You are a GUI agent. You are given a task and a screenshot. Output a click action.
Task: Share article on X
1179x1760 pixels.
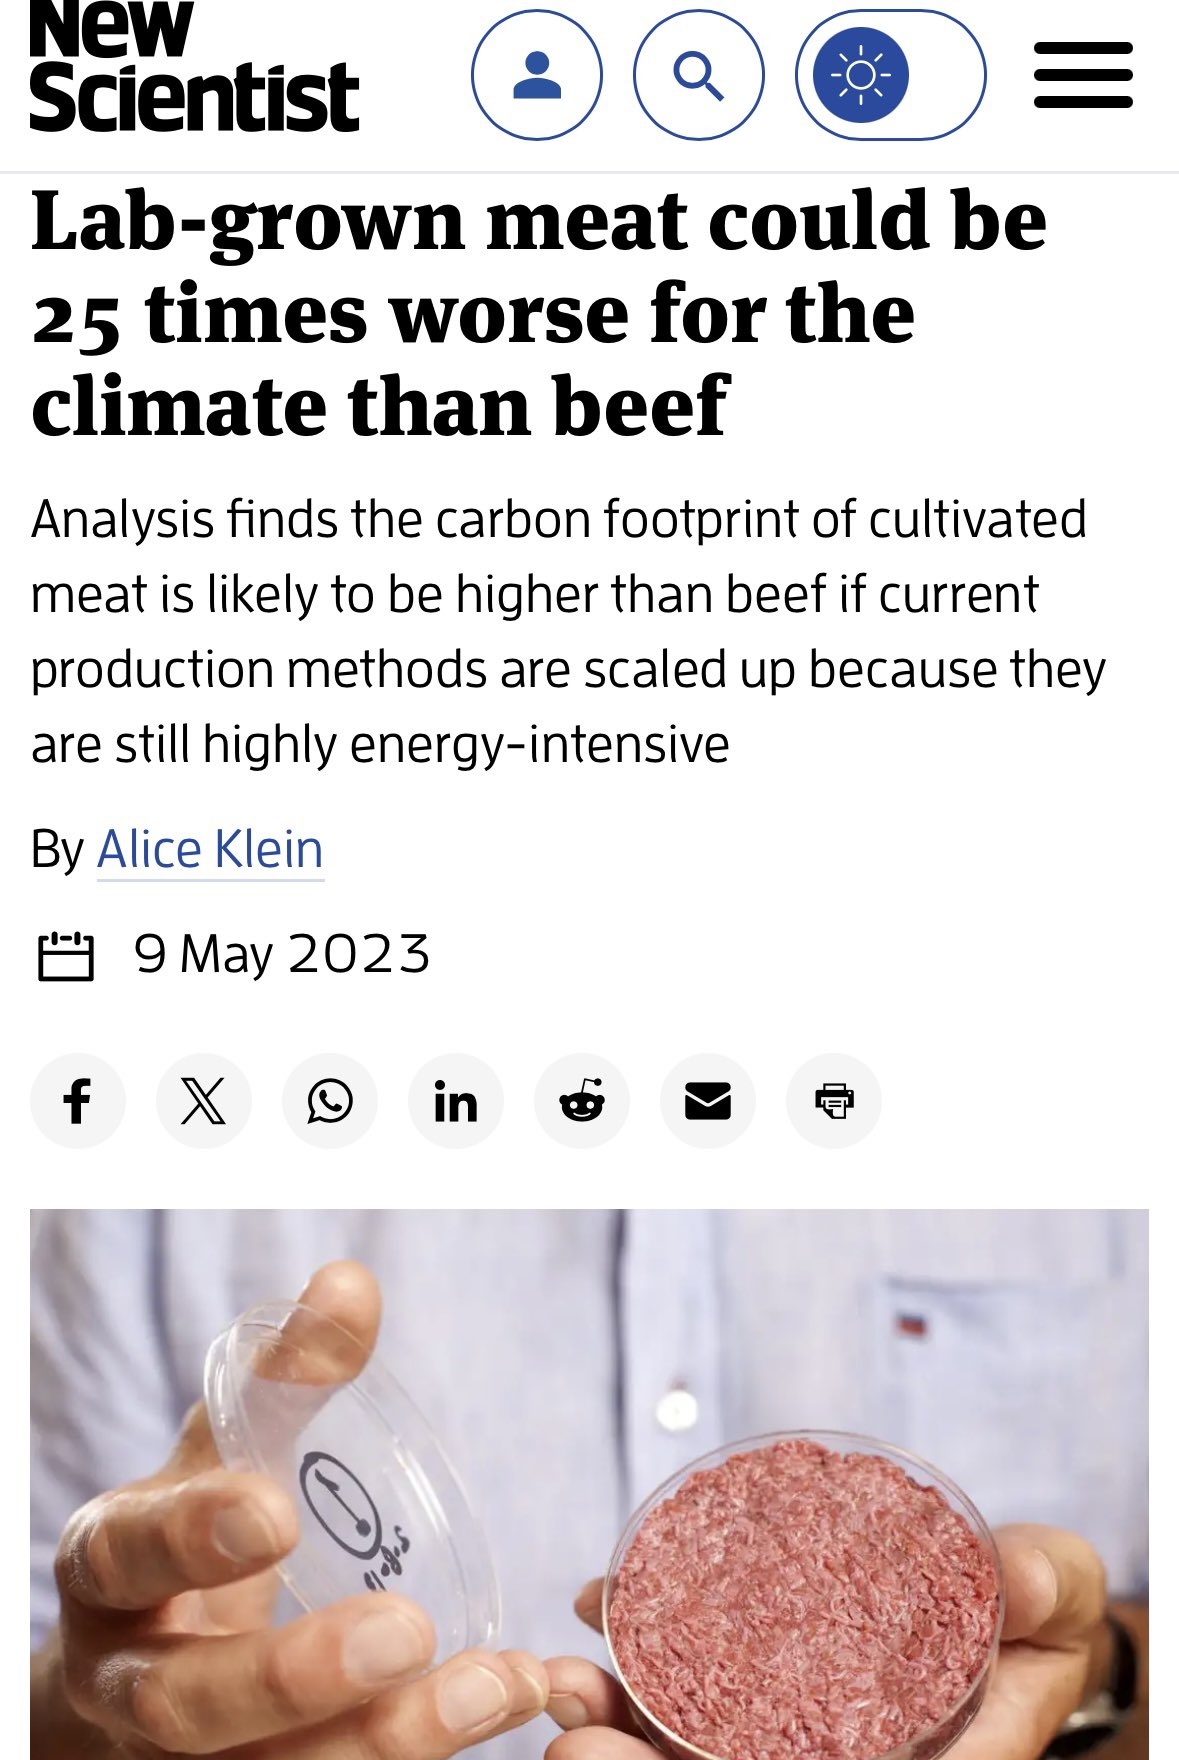pyautogui.click(x=204, y=1101)
